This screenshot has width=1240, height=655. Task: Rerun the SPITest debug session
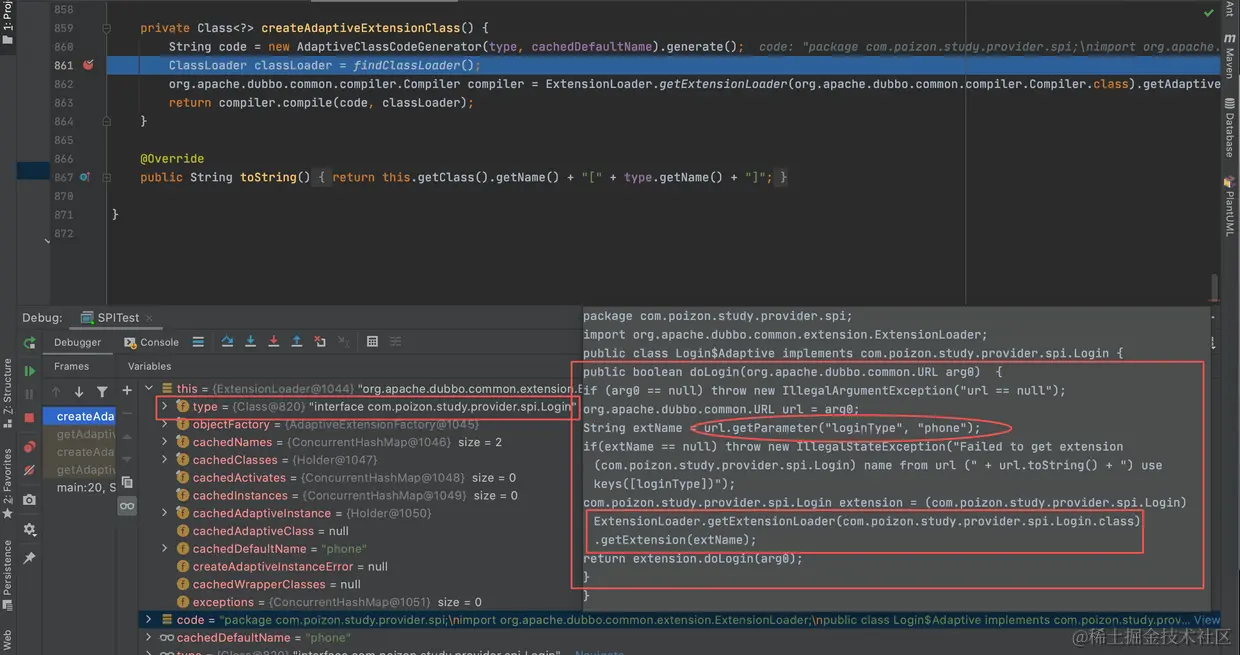(30, 342)
